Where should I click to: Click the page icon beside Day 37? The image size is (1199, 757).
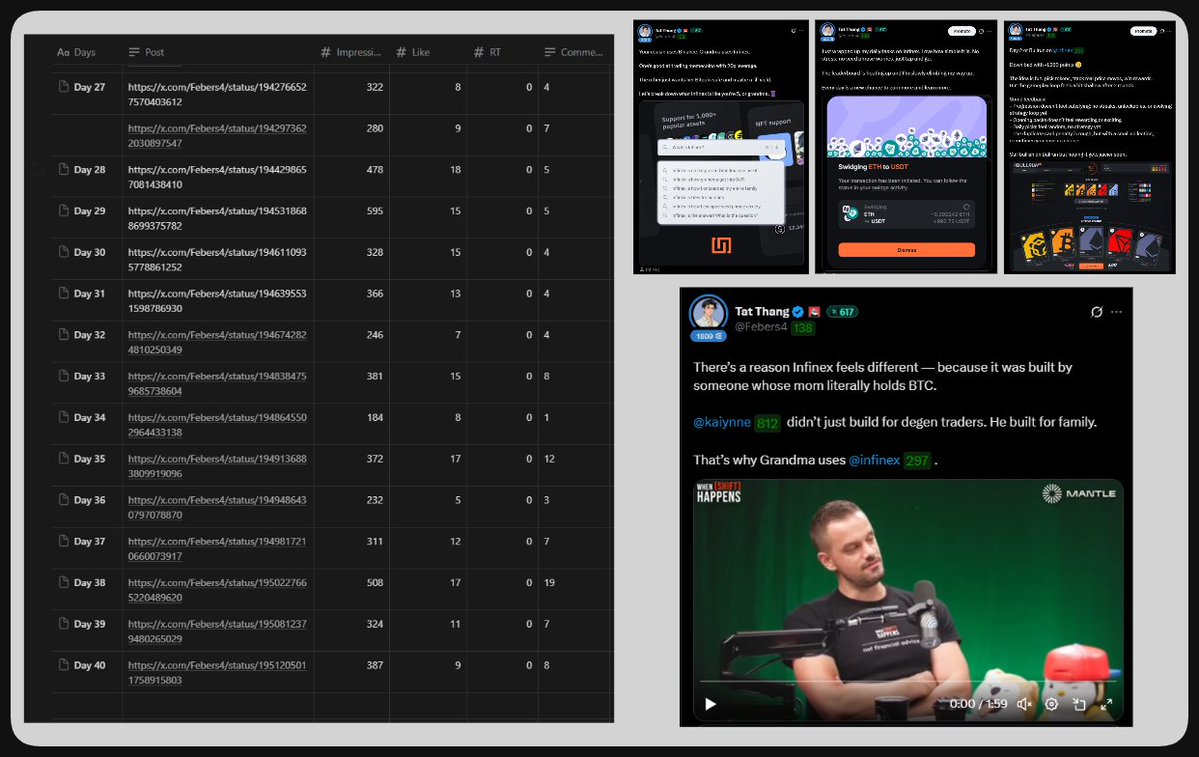click(63, 541)
